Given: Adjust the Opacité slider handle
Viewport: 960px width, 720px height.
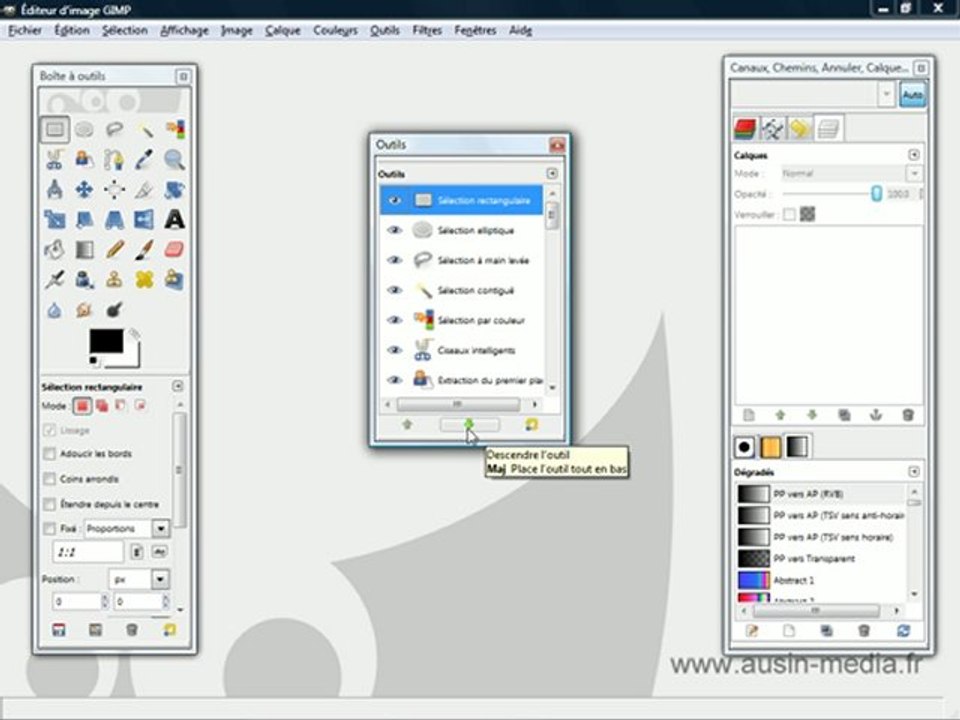Looking at the screenshot, I should tap(876, 193).
